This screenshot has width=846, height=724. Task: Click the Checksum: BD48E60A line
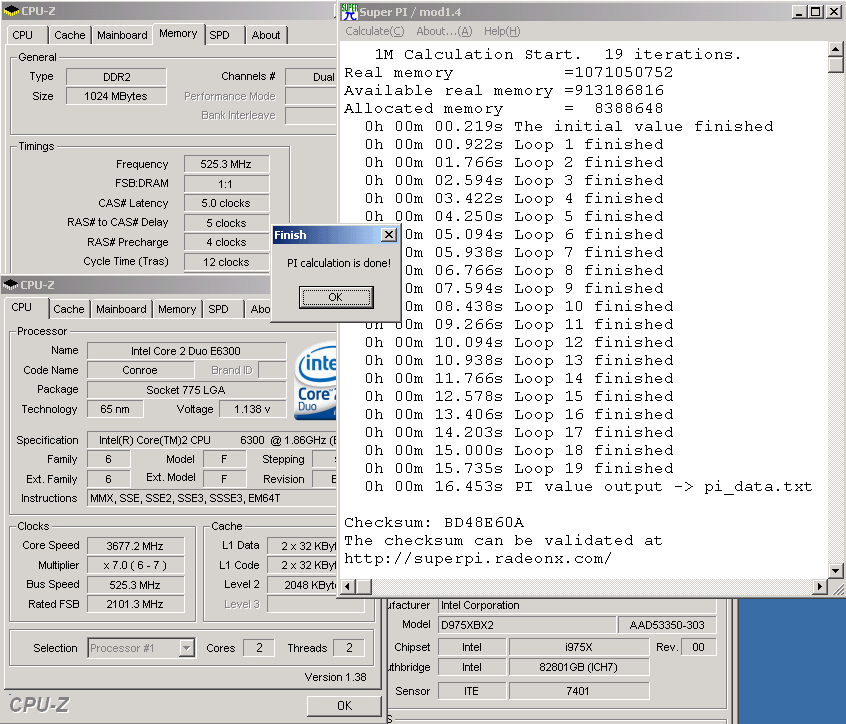click(434, 522)
